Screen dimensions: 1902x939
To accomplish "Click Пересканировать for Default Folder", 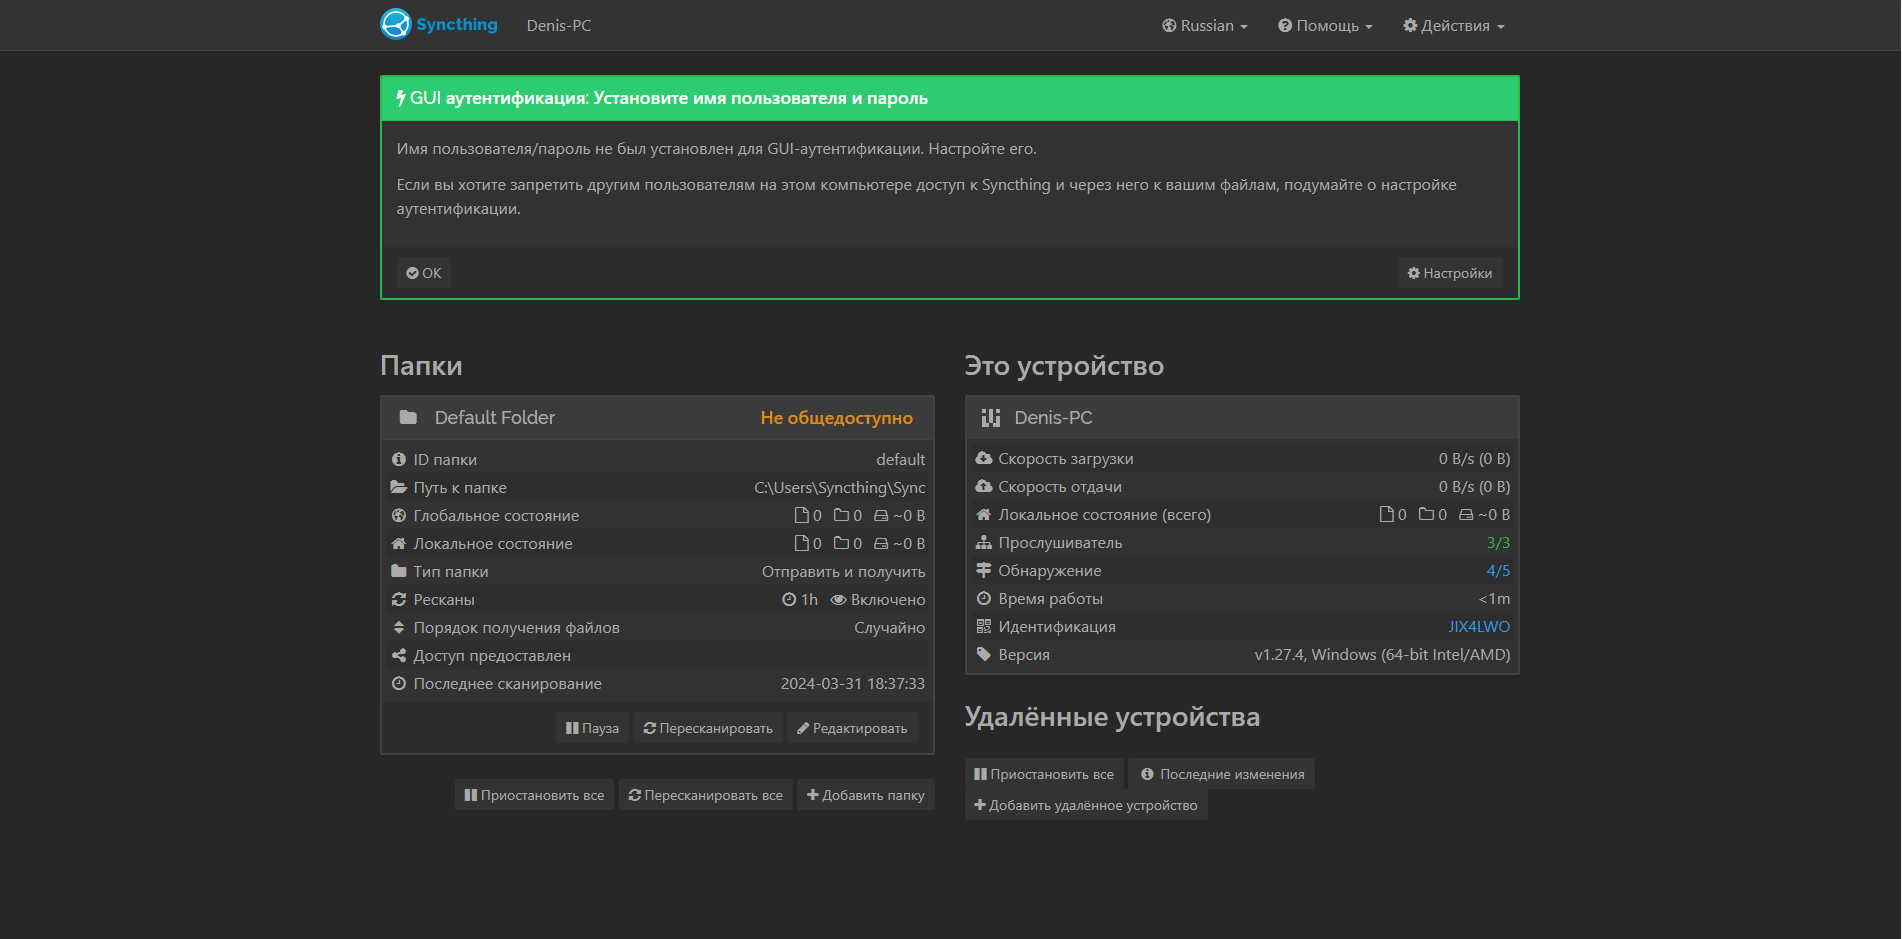I will coord(708,728).
